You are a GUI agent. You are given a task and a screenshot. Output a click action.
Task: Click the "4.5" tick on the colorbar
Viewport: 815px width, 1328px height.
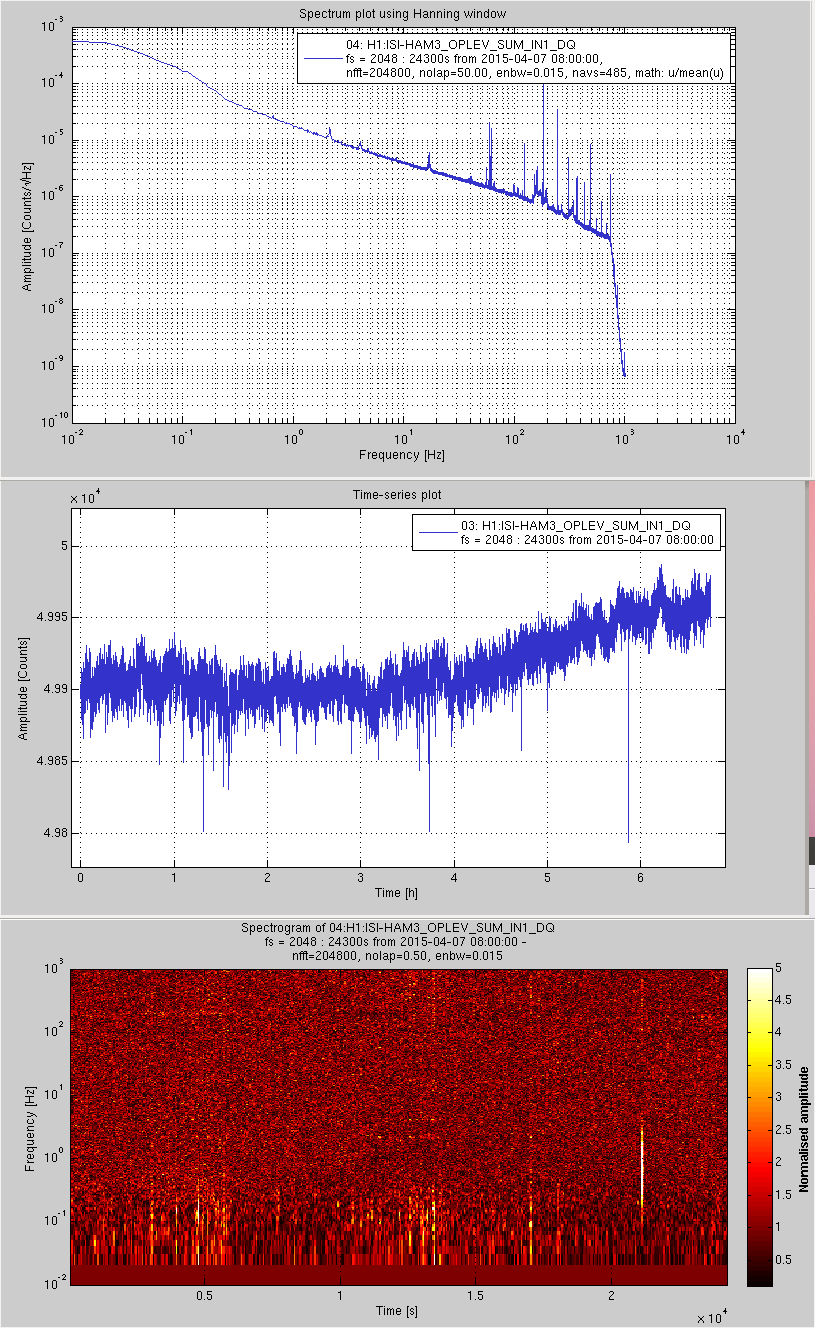[x=783, y=1000]
